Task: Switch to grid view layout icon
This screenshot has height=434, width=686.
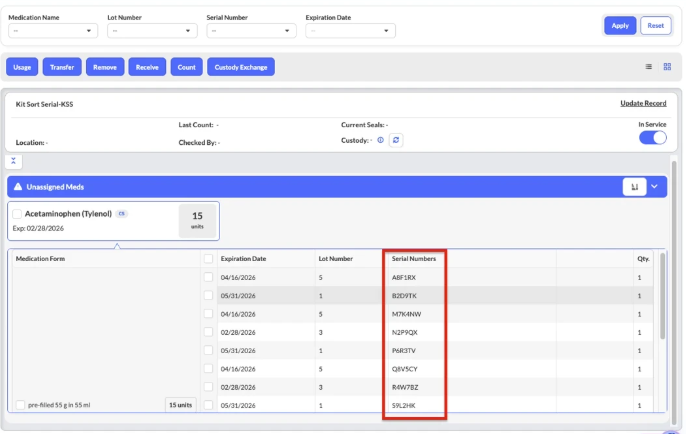Action: [x=666, y=67]
